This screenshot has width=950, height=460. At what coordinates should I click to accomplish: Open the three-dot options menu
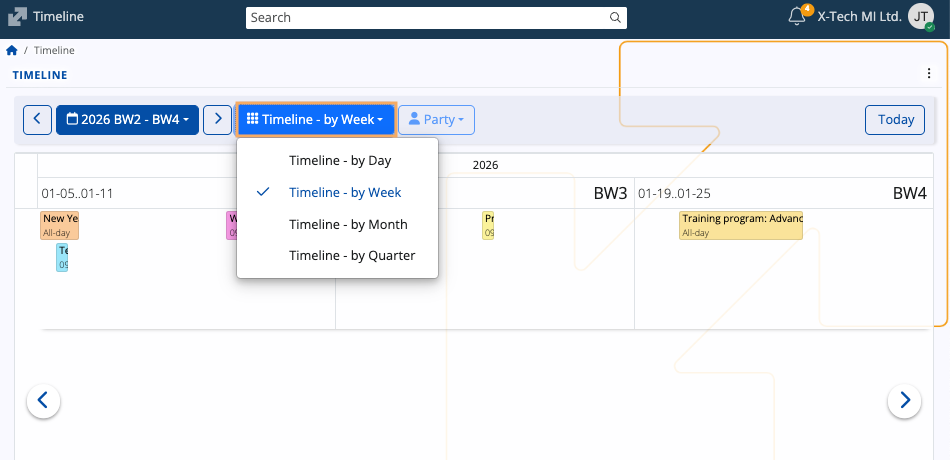pos(929,74)
